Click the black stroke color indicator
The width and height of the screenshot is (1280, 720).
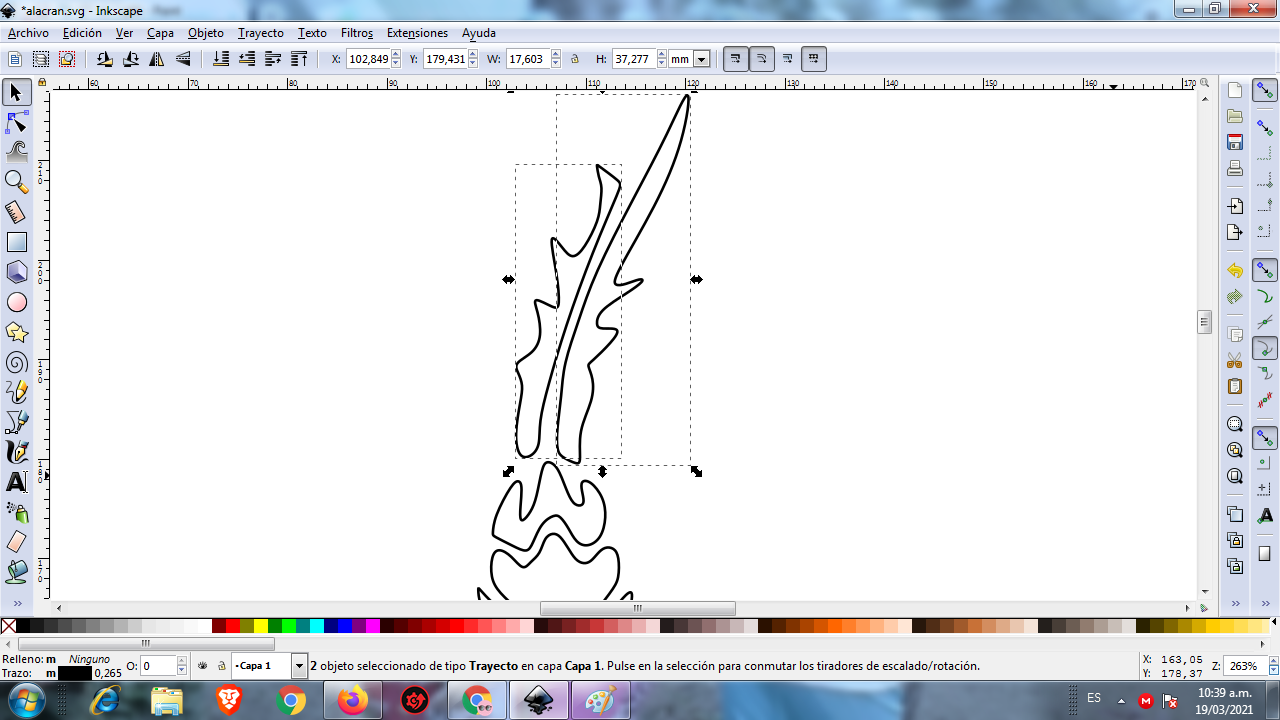tap(75, 673)
